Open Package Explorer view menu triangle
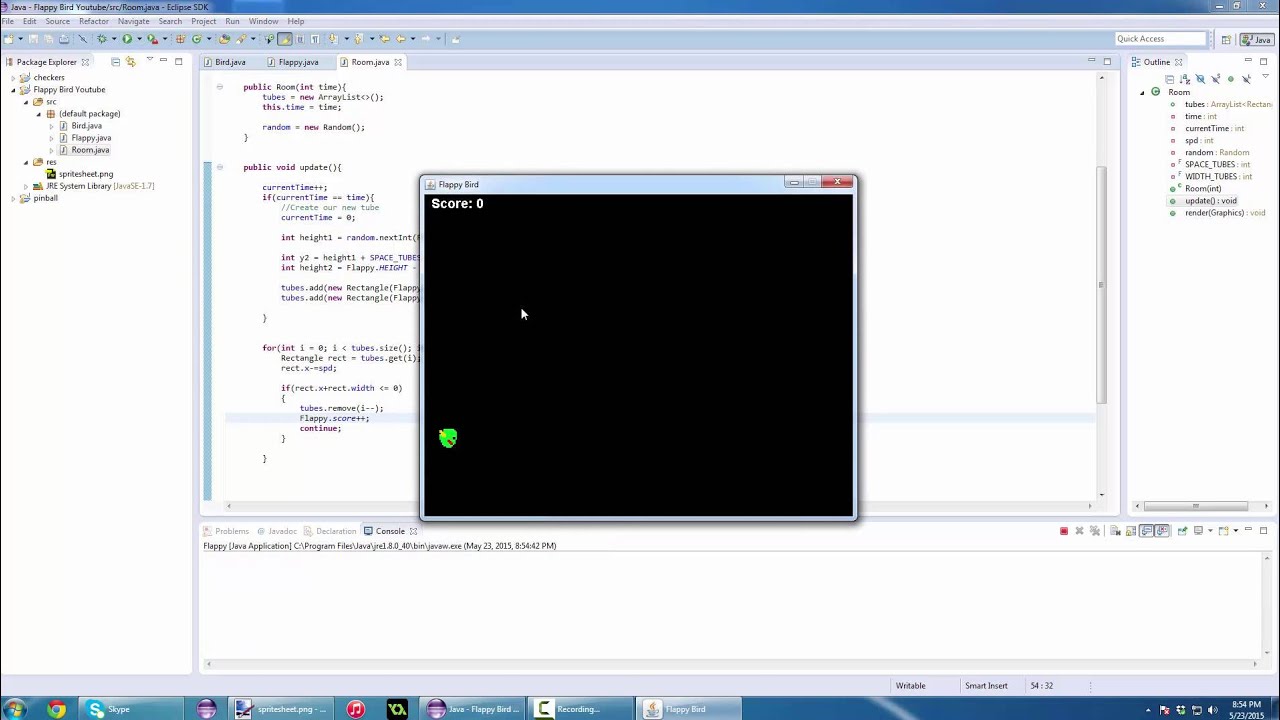Viewport: 1280px width, 720px height. 149,61
